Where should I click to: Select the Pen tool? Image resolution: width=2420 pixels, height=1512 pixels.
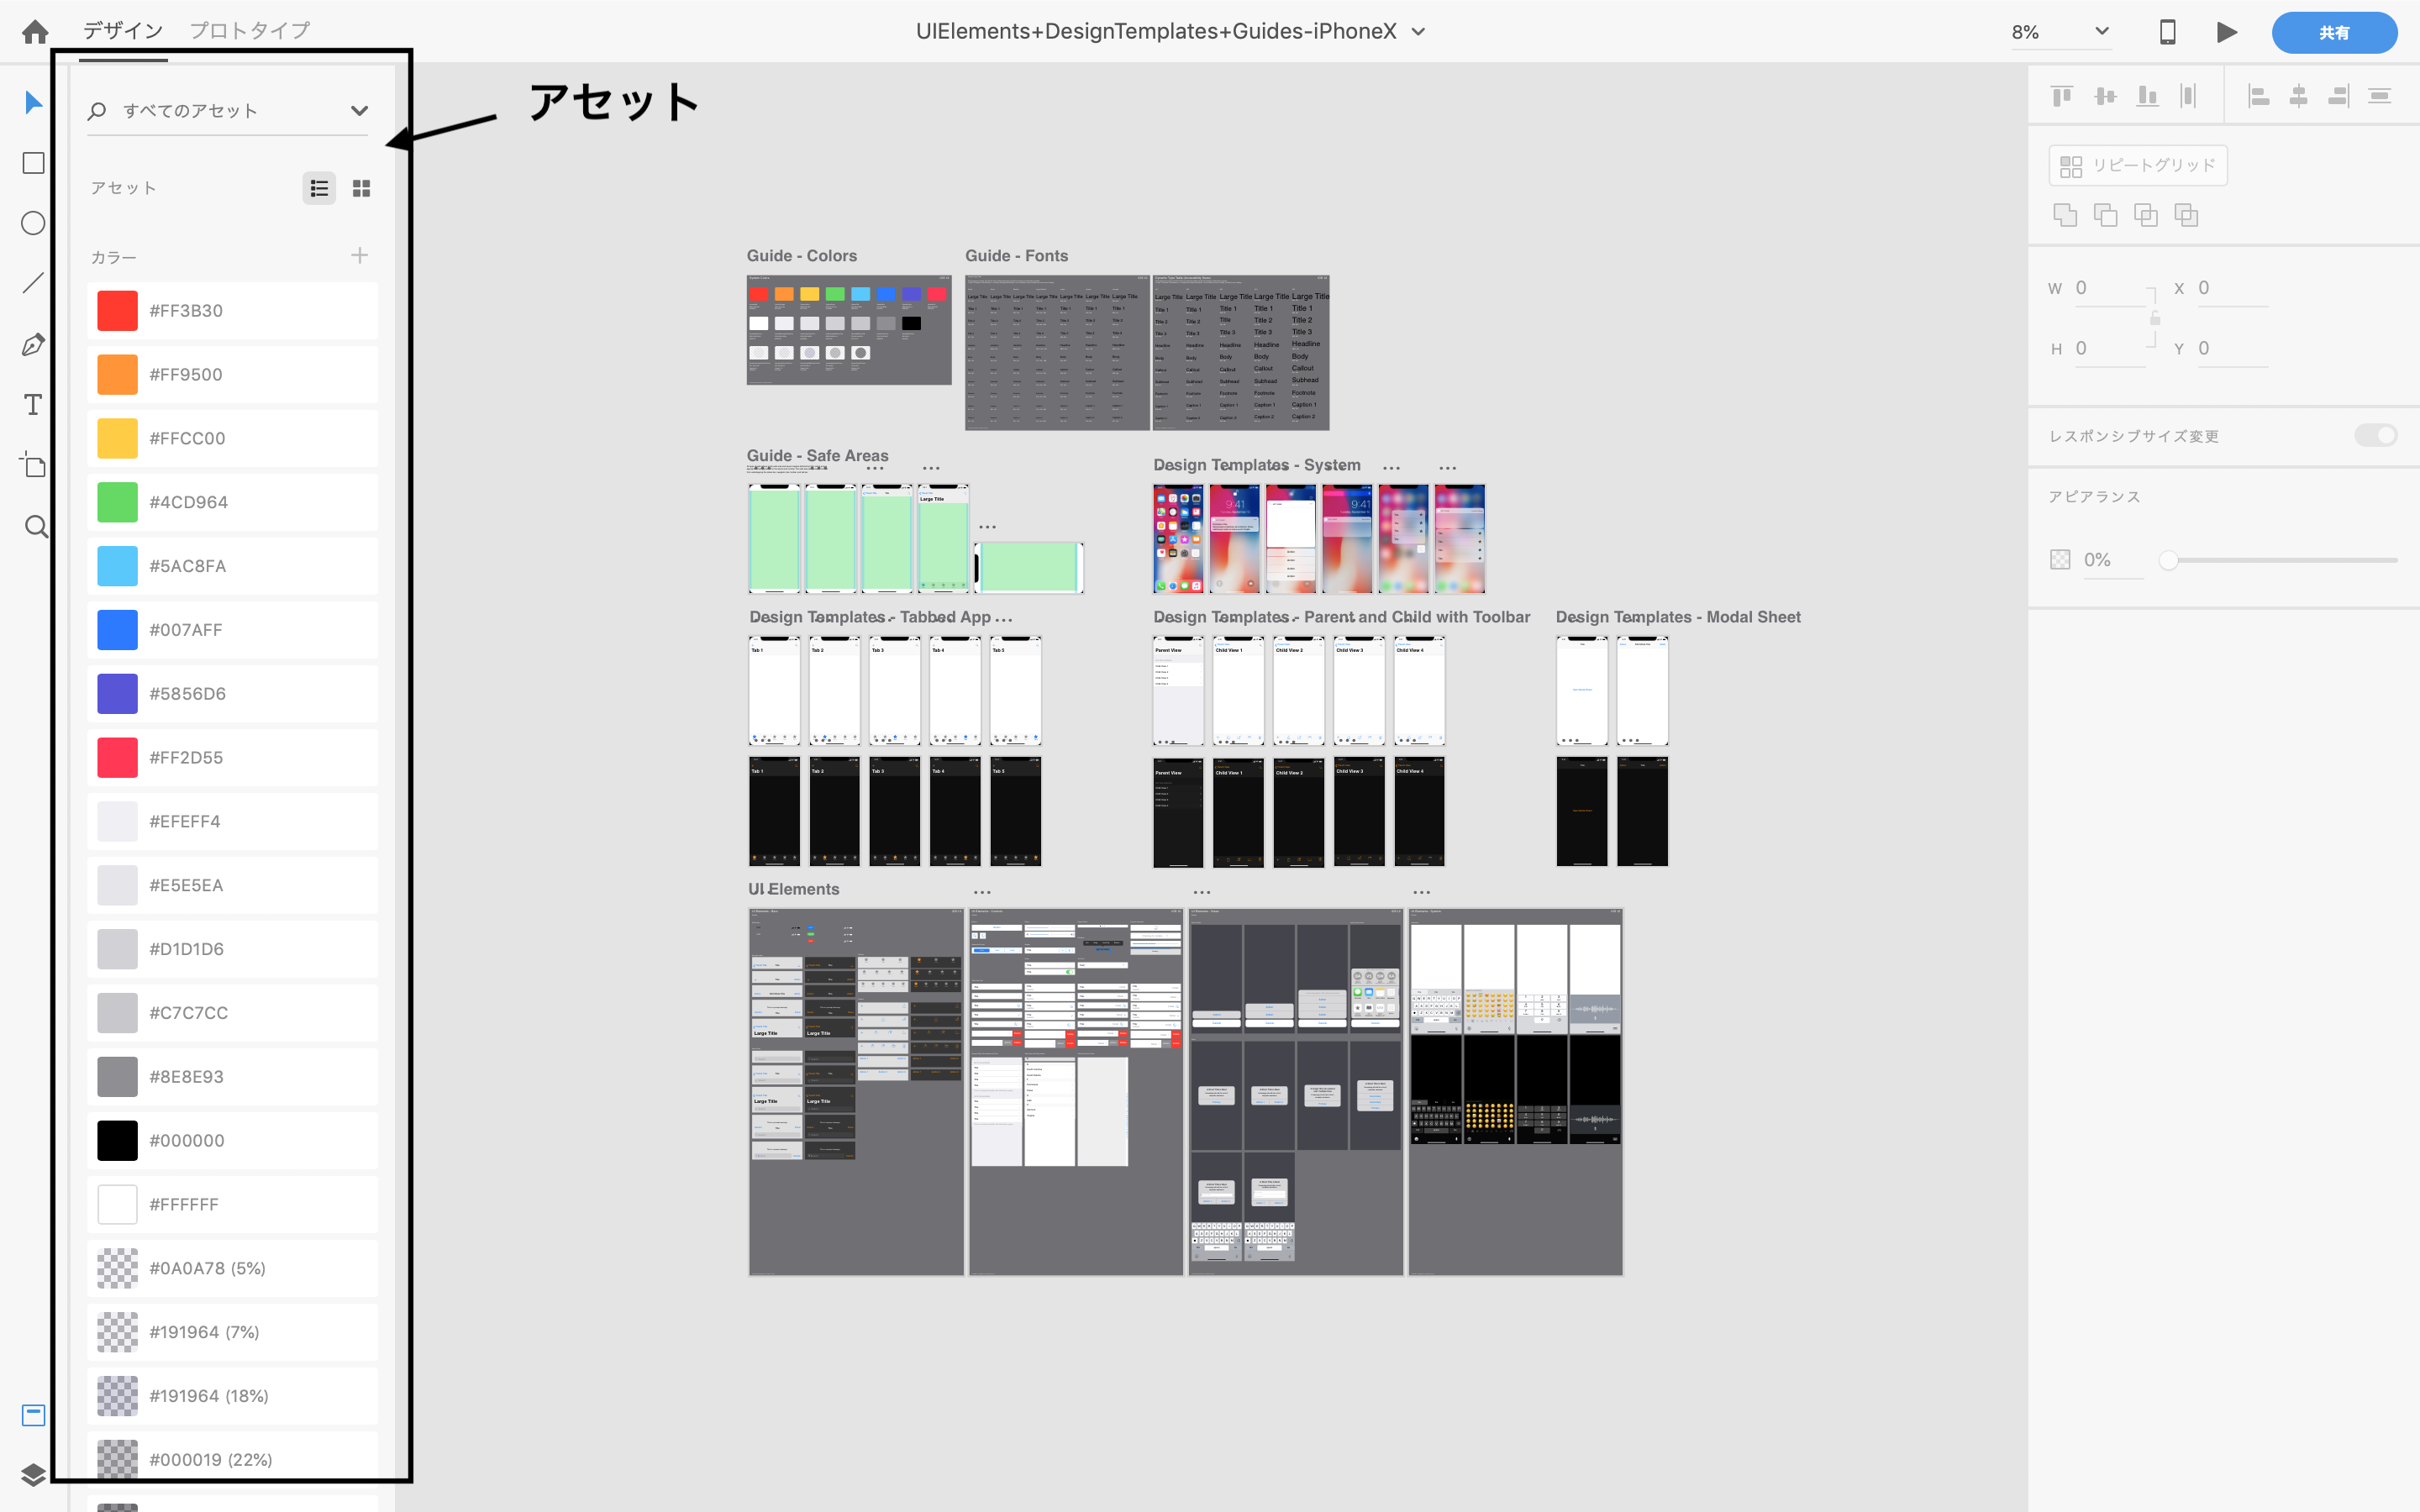click(33, 344)
